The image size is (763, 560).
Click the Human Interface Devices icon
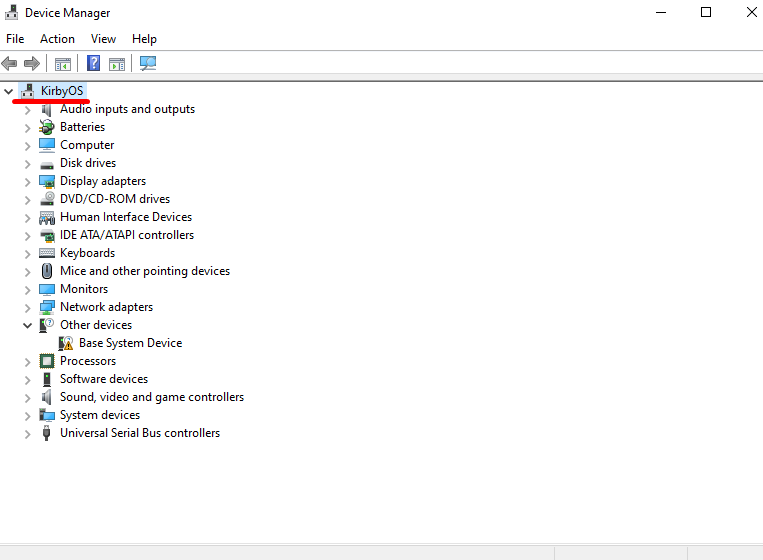[47, 217]
